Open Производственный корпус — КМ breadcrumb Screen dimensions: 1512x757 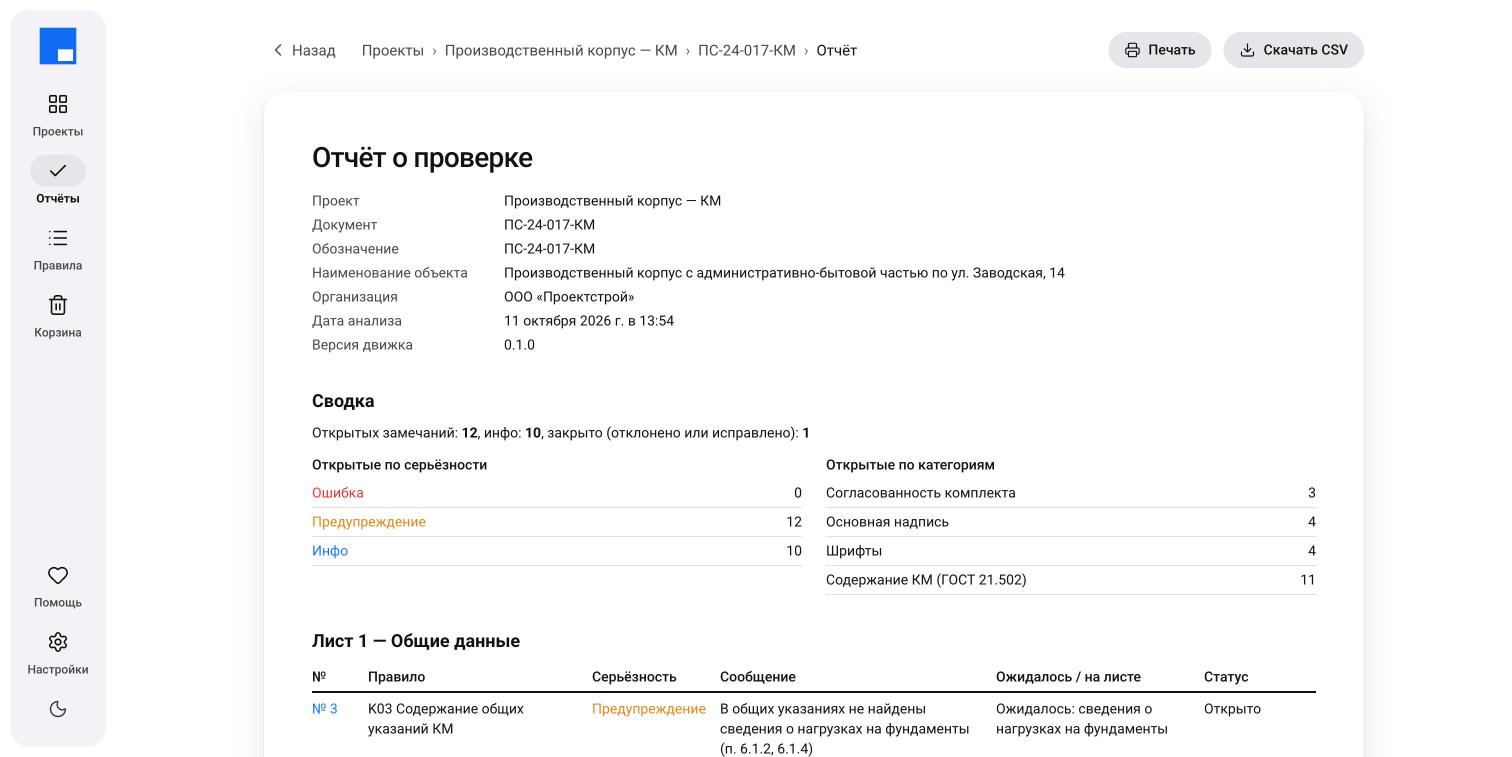tap(561, 50)
